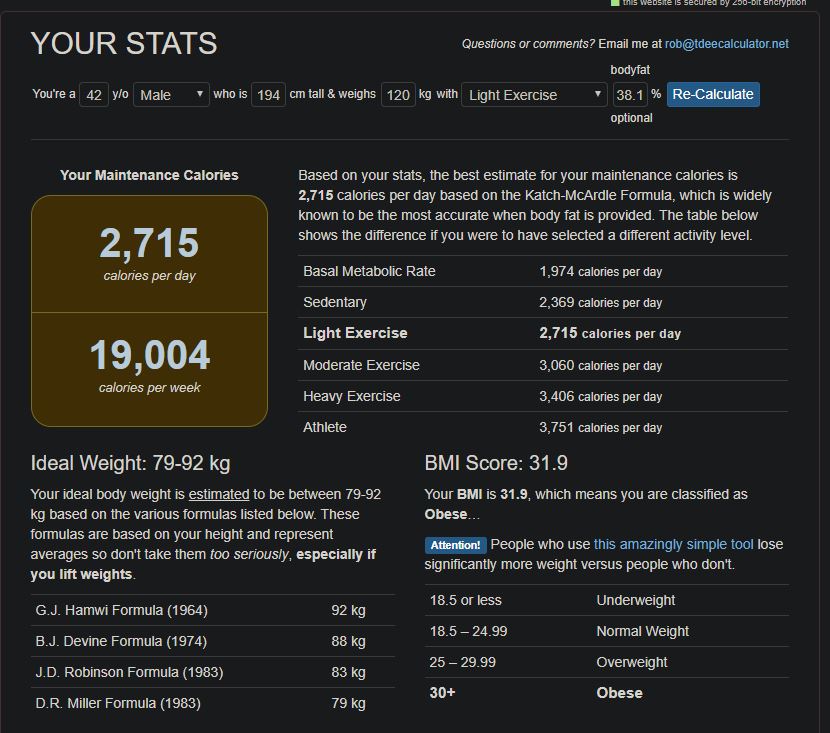The image size is (830, 733).
Task: Open the rob@tdeecalculator.net email link
Action: (x=726, y=44)
